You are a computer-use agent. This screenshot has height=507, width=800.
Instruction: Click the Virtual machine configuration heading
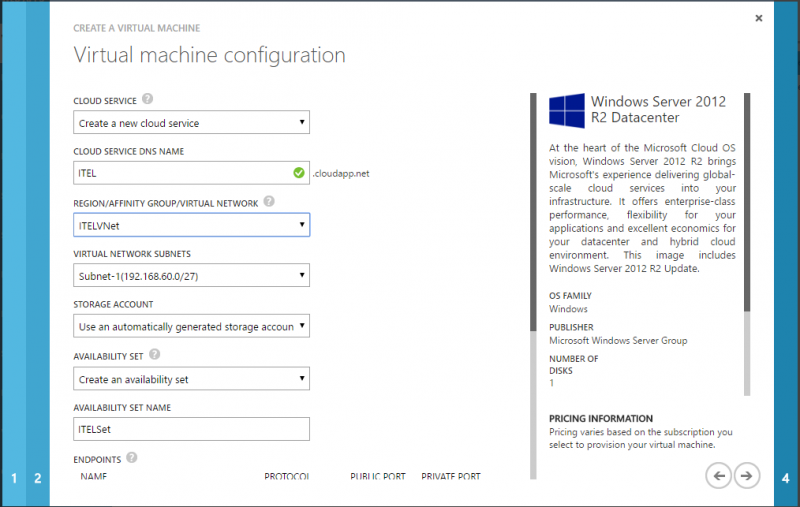tap(209, 55)
